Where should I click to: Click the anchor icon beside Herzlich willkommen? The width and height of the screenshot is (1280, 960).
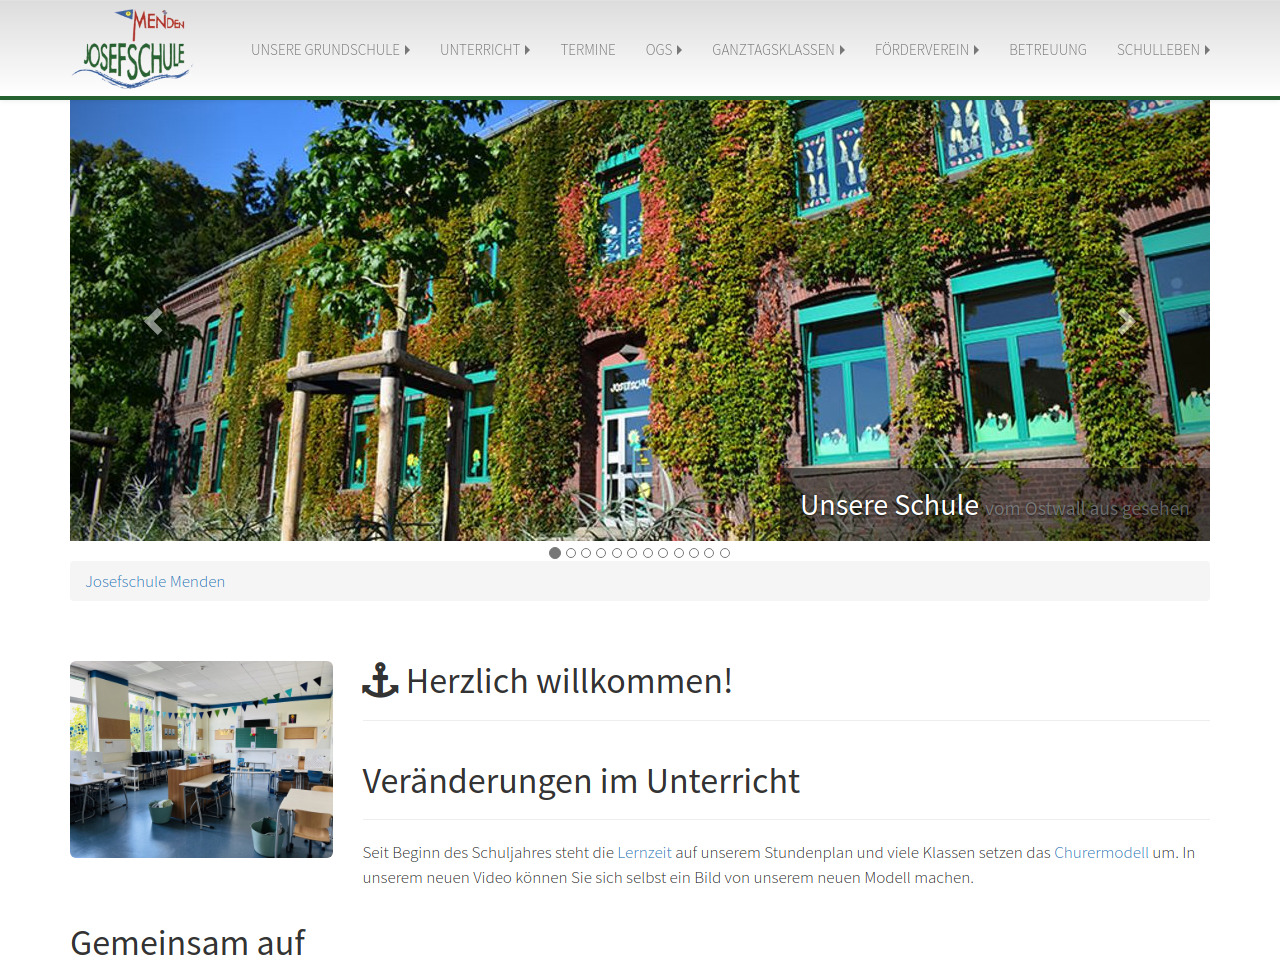click(380, 681)
